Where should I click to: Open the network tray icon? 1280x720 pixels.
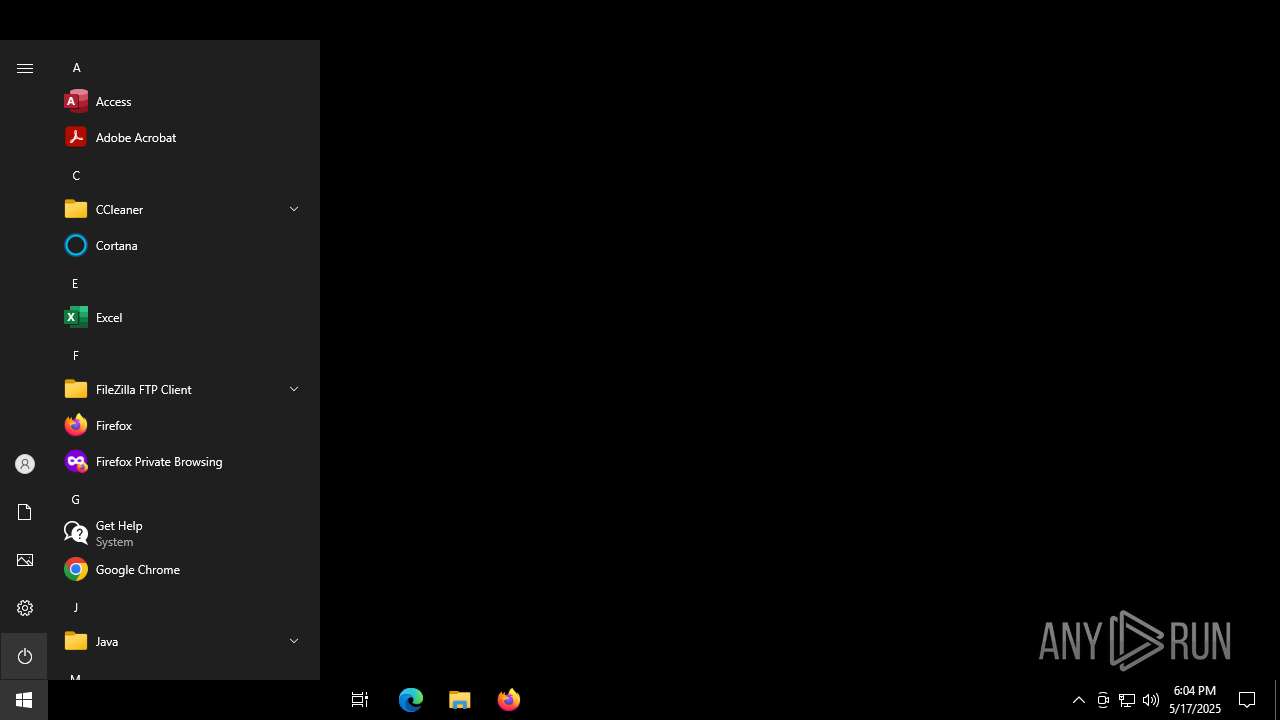point(1127,700)
